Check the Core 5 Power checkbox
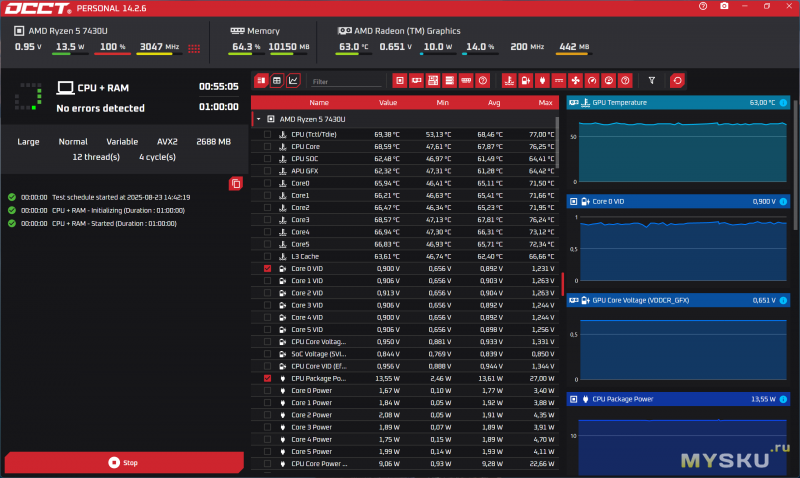 267,451
